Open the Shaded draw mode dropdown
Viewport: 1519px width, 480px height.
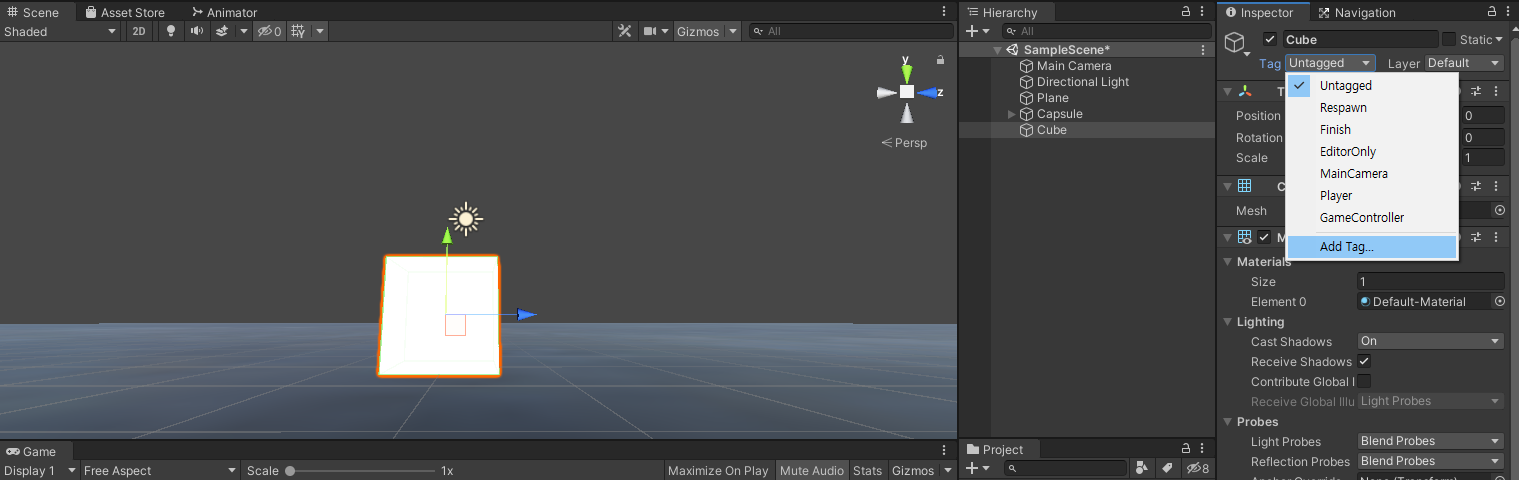(x=60, y=31)
